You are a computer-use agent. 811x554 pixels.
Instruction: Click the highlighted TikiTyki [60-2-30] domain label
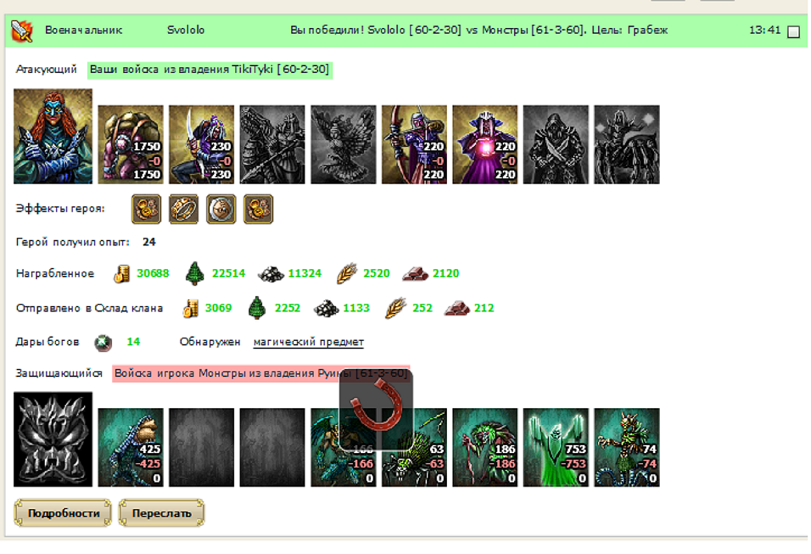tap(209, 69)
